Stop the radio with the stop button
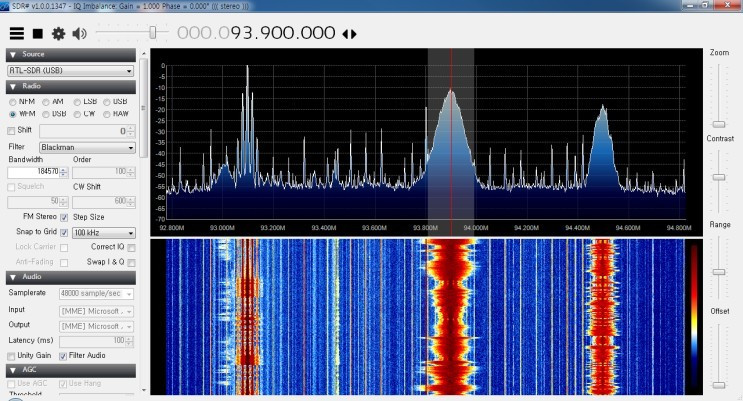The width and height of the screenshot is (743, 401). [x=38, y=34]
